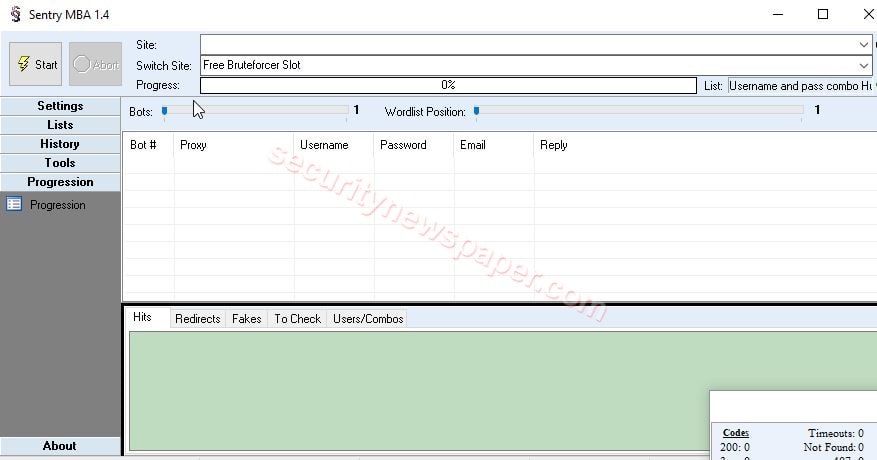Click the Bot # column header
877x460 pixels.
pyautogui.click(x=148, y=145)
